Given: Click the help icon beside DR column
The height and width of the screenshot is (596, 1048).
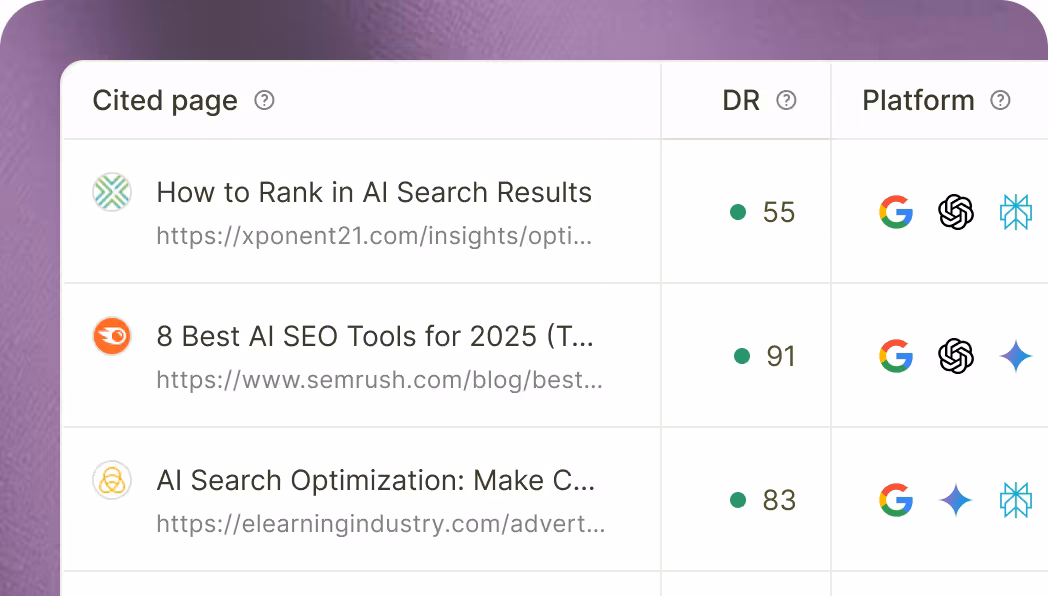Looking at the screenshot, I should pos(787,100).
